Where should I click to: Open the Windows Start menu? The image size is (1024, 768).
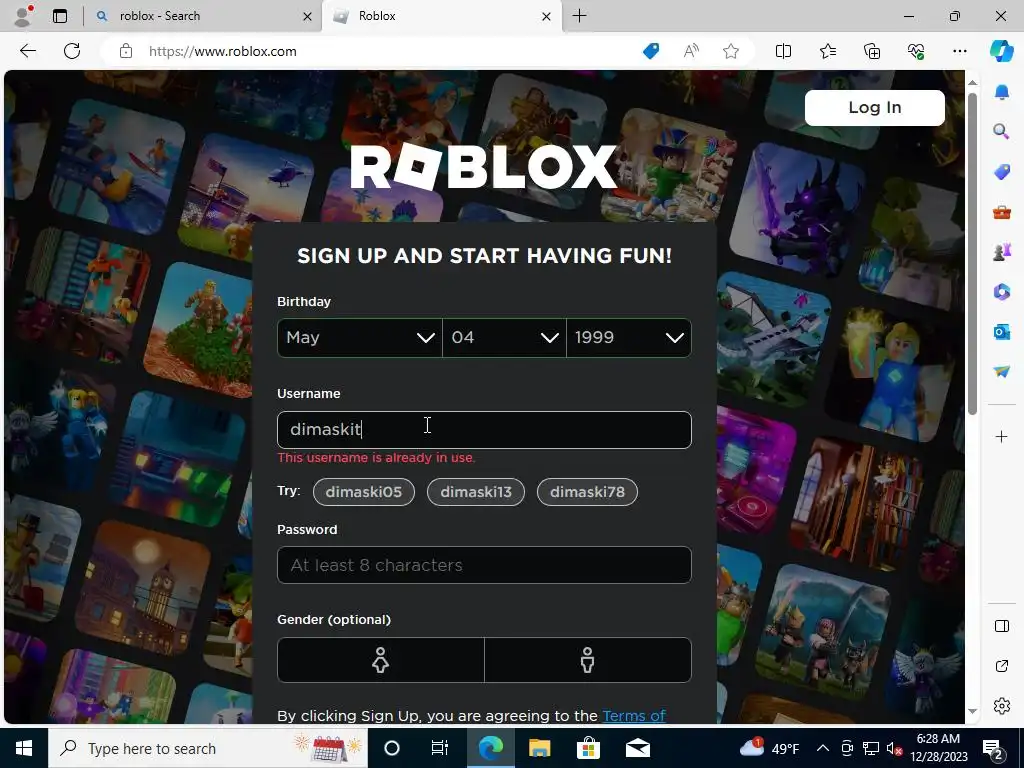24,748
